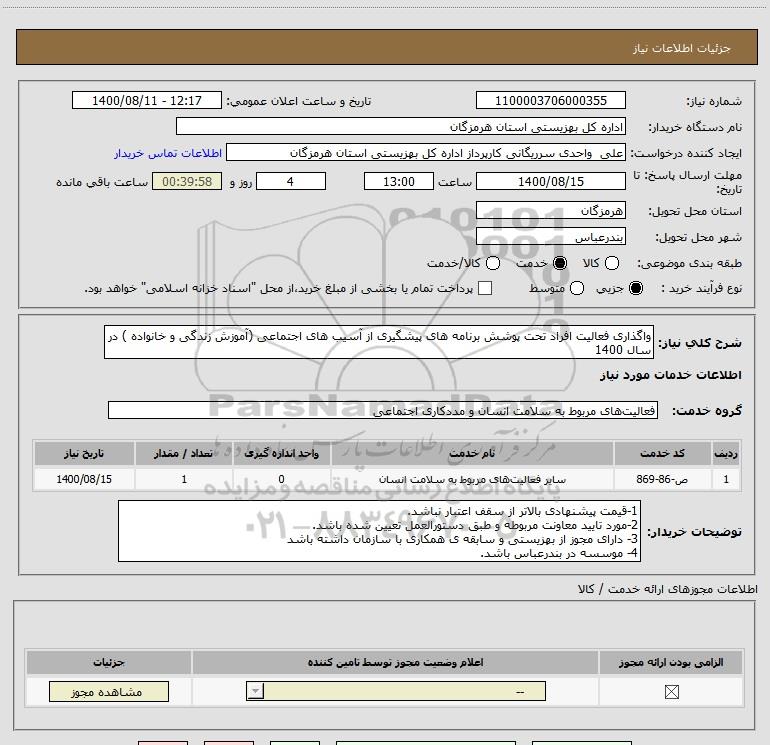The image size is (770, 745).
Task: Click the جزئیات column header
Action: pyautogui.click(x=109, y=662)
